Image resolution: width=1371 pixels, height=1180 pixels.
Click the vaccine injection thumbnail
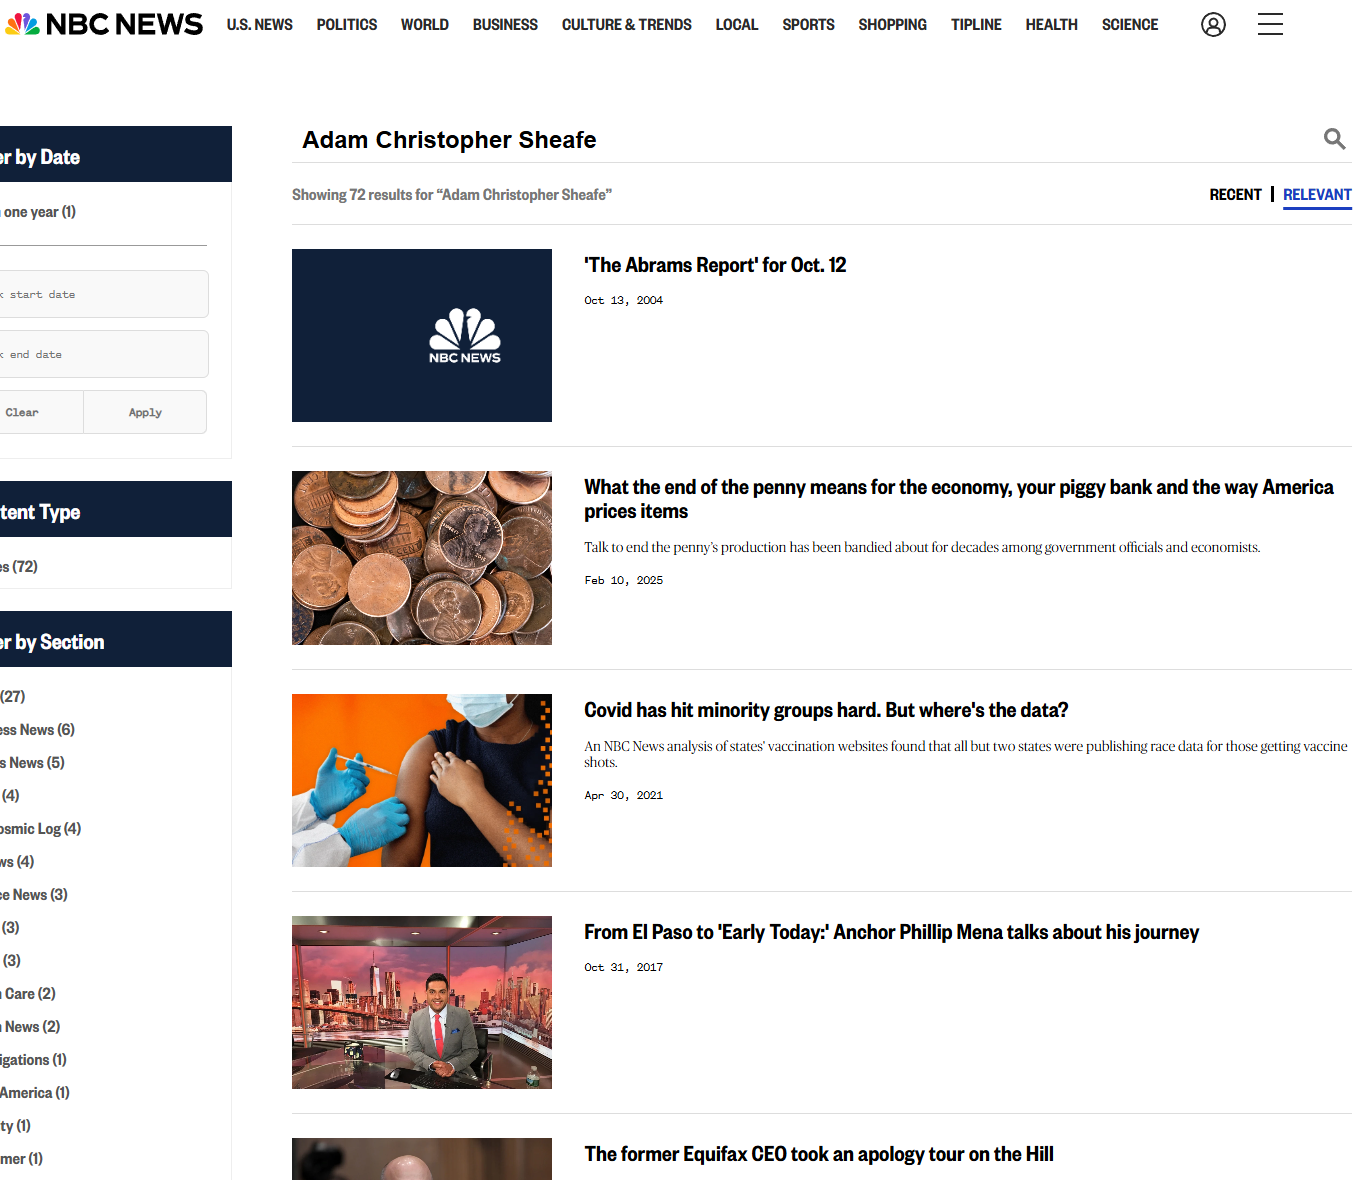(422, 780)
